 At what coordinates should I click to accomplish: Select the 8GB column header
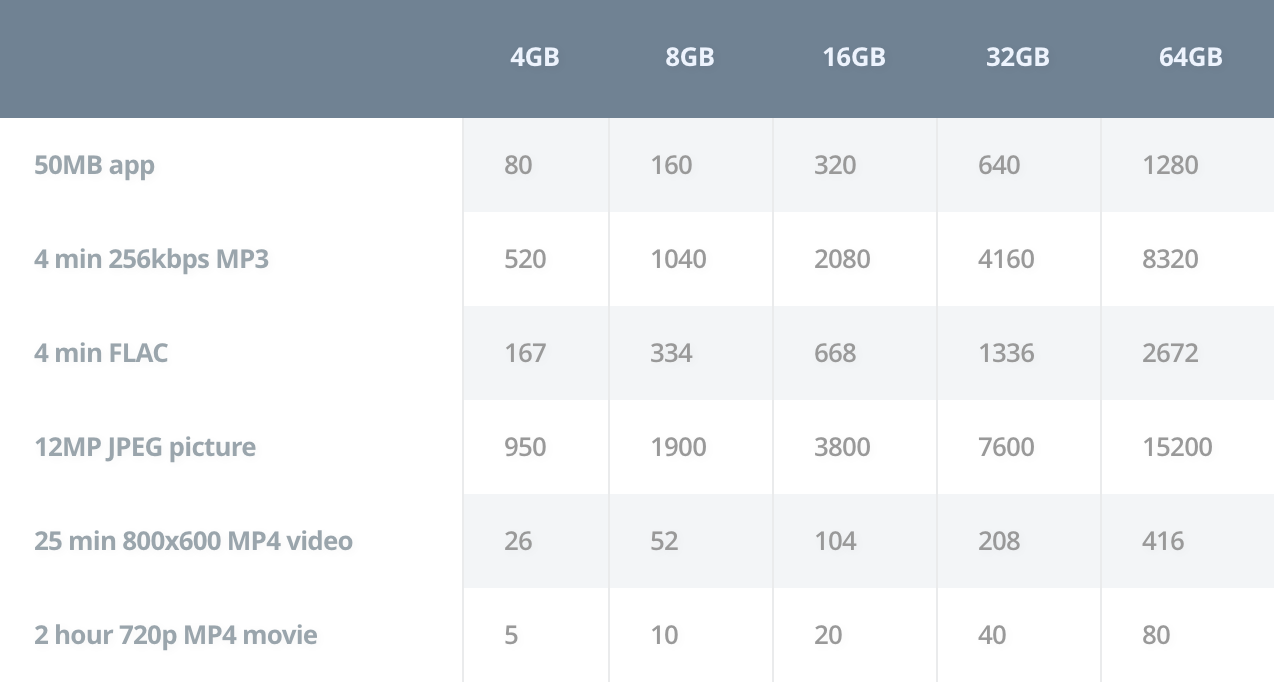pyautogui.click(x=690, y=57)
